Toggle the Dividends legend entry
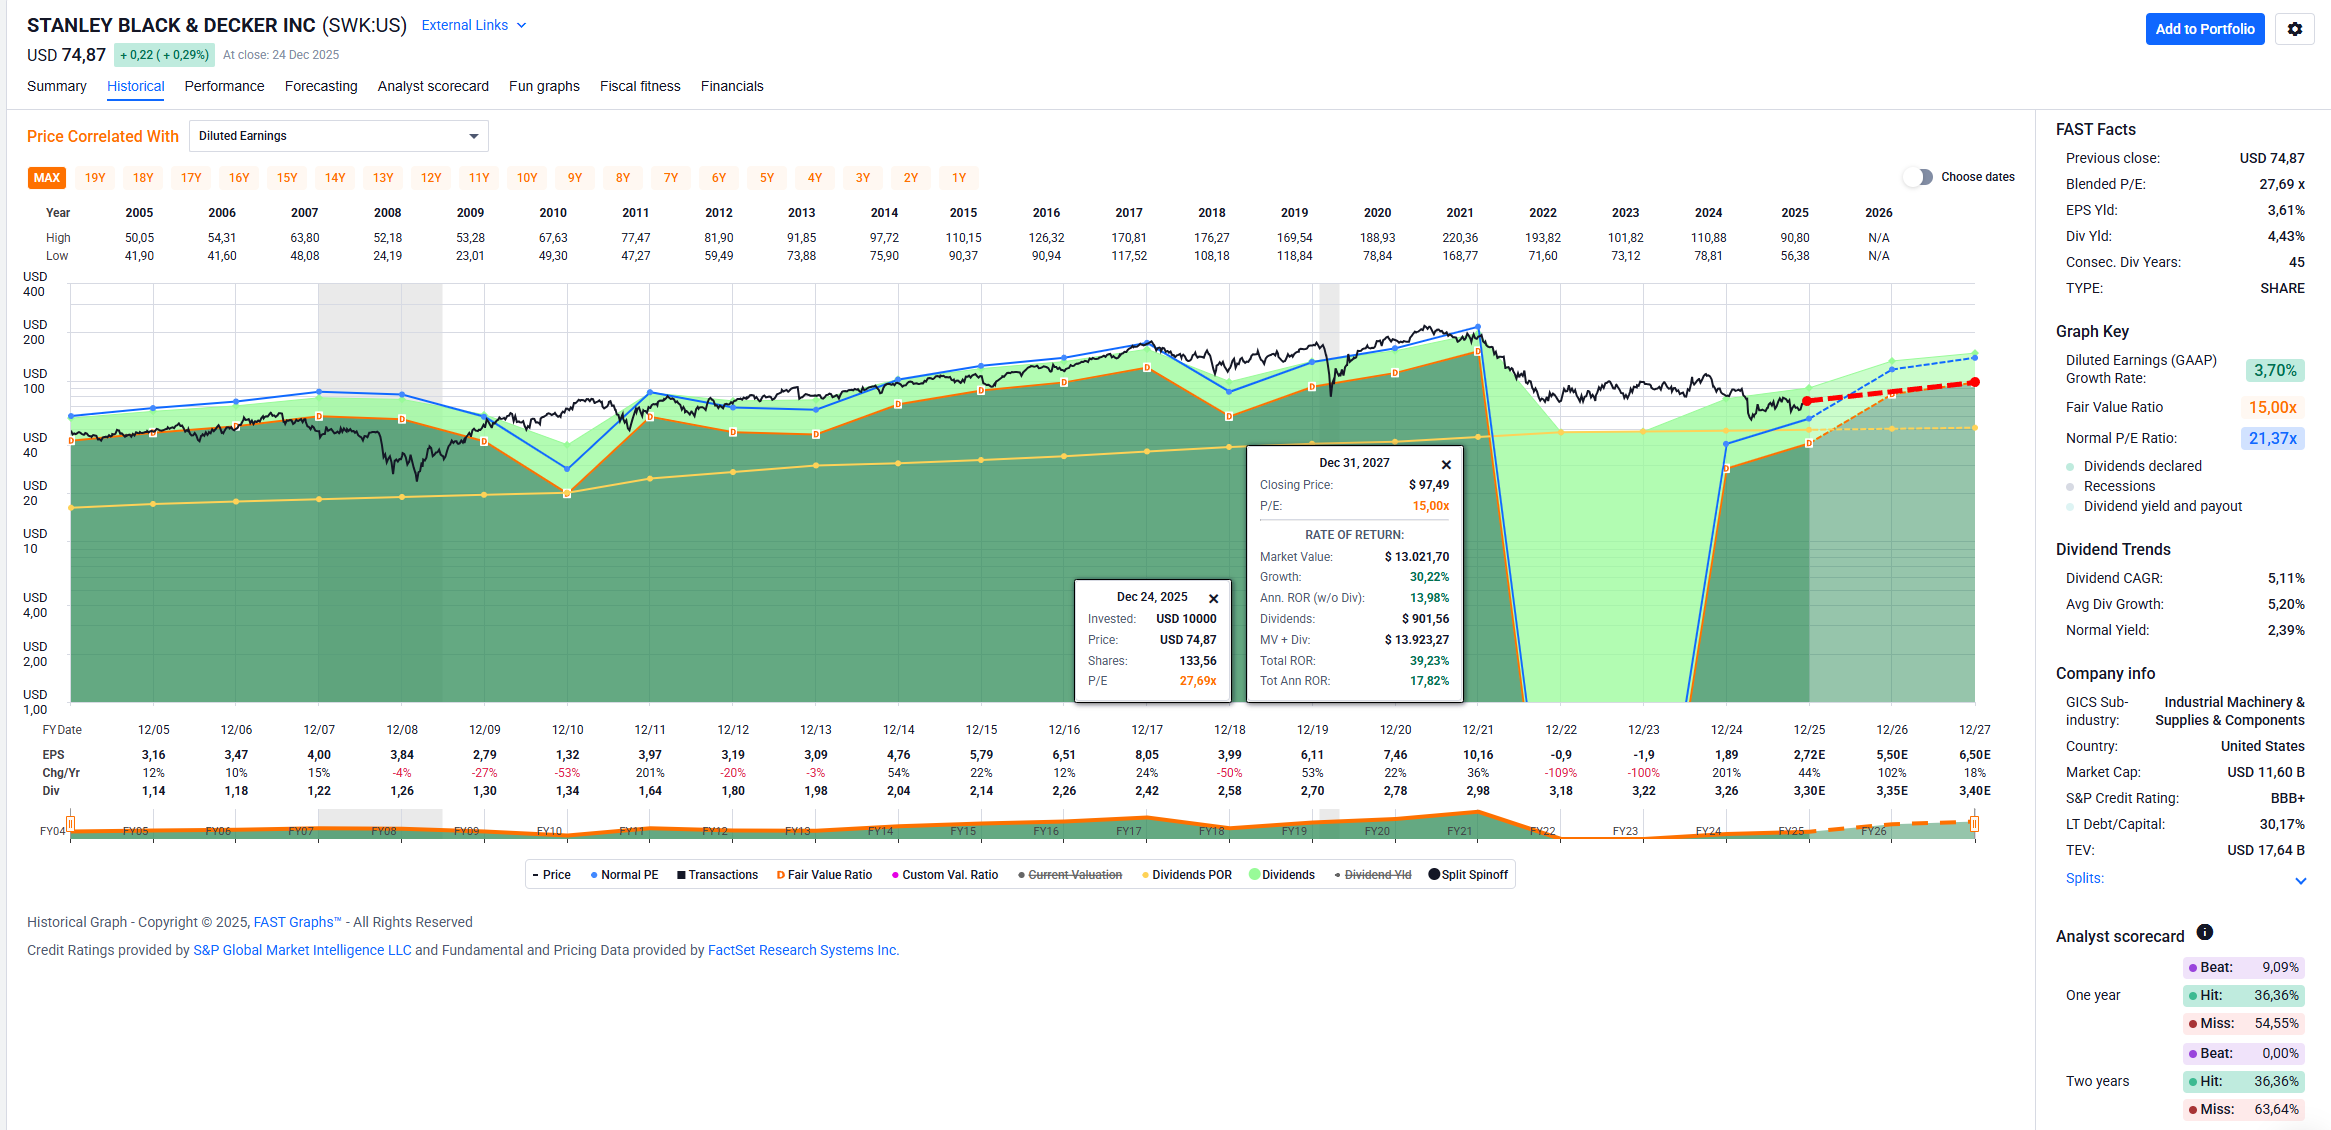The image size is (2331, 1130). click(1281, 875)
